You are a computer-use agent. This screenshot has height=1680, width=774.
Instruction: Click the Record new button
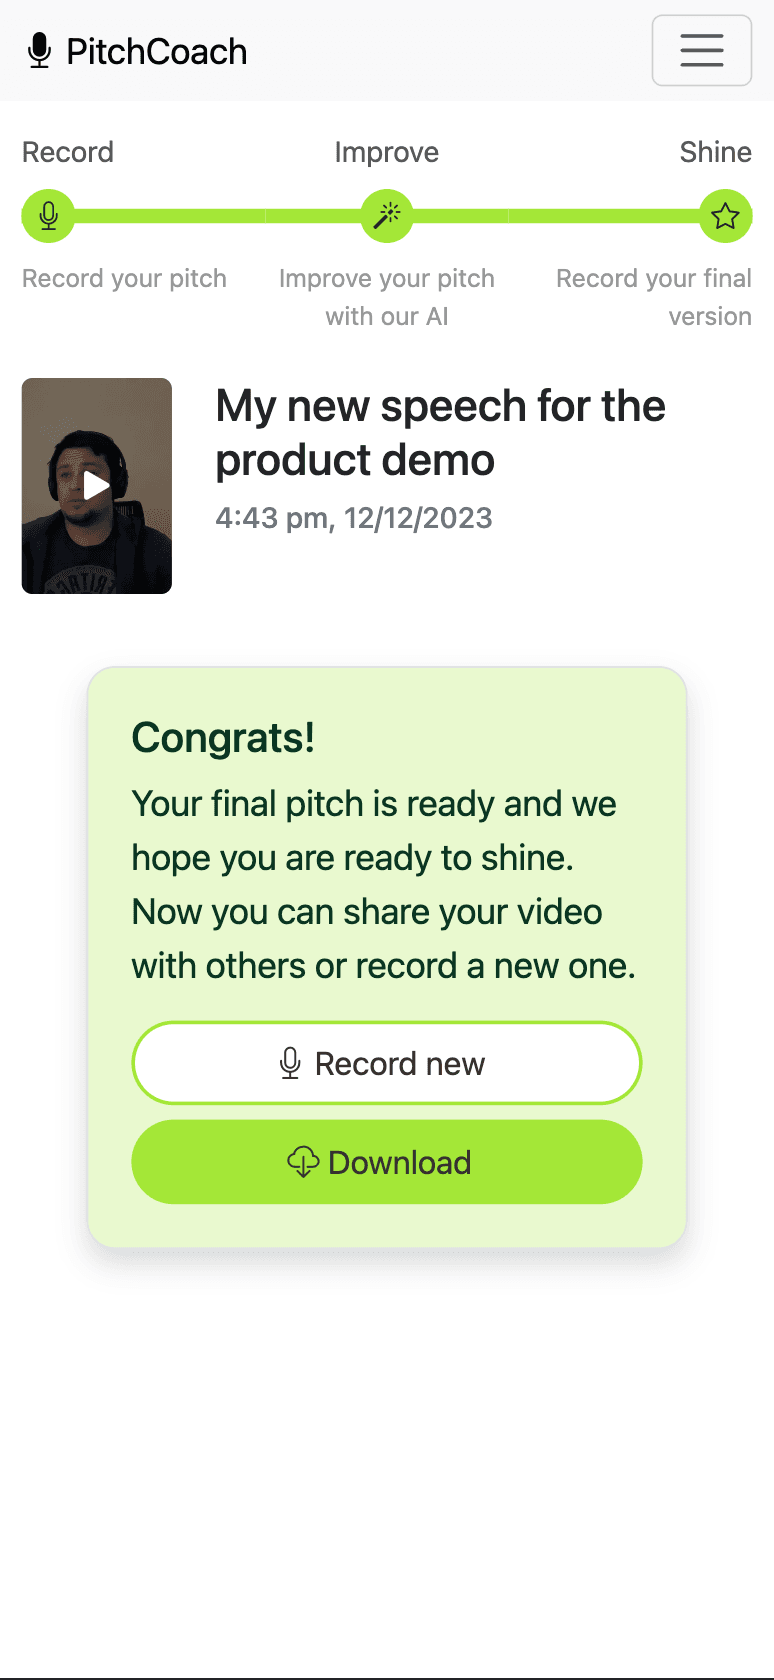386,1063
